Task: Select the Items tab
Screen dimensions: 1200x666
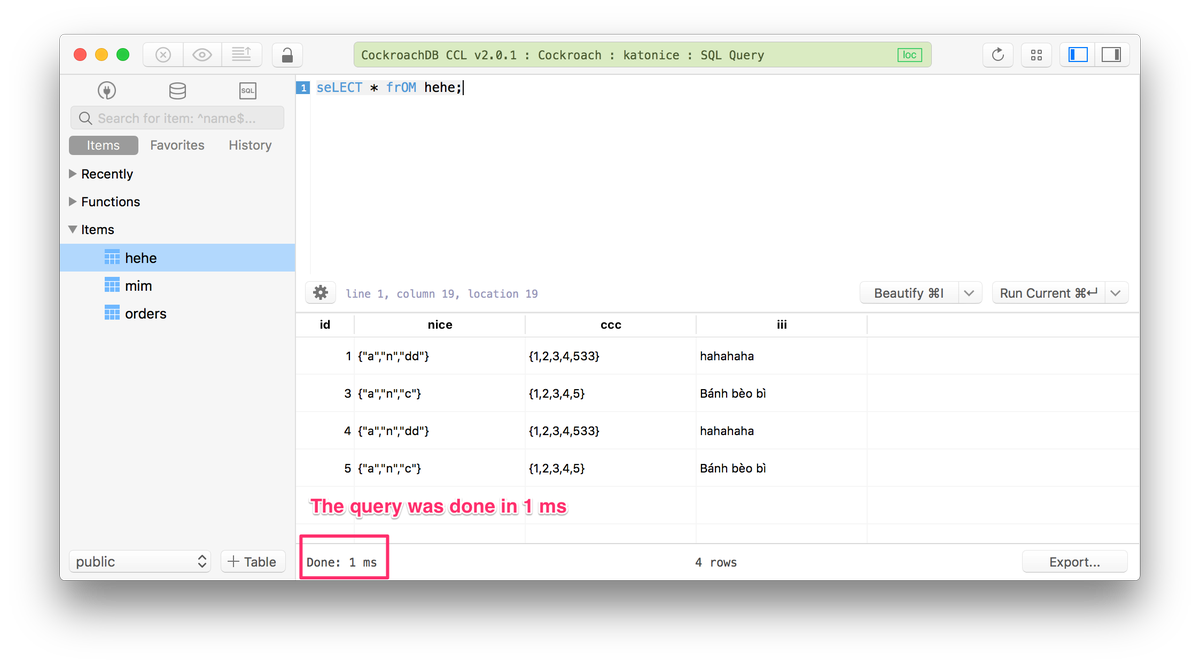Action: [x=103, y=145]
